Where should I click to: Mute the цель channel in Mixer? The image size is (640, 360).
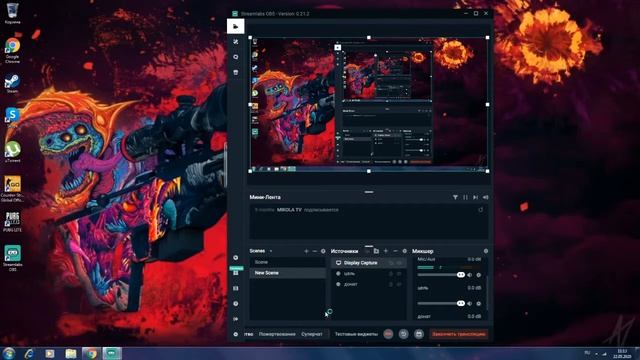click(470, 304)
